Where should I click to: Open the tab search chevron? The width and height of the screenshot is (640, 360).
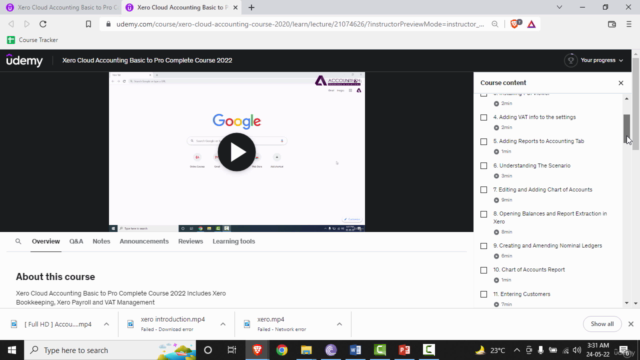(559, 7)
